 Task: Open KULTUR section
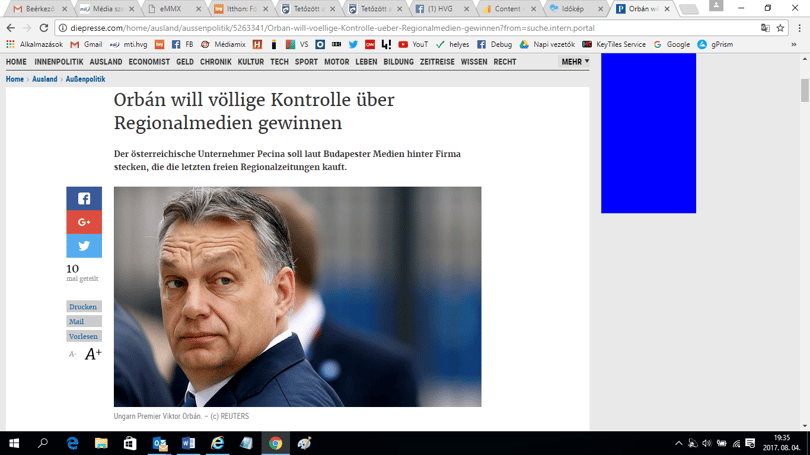click(251, 61)
